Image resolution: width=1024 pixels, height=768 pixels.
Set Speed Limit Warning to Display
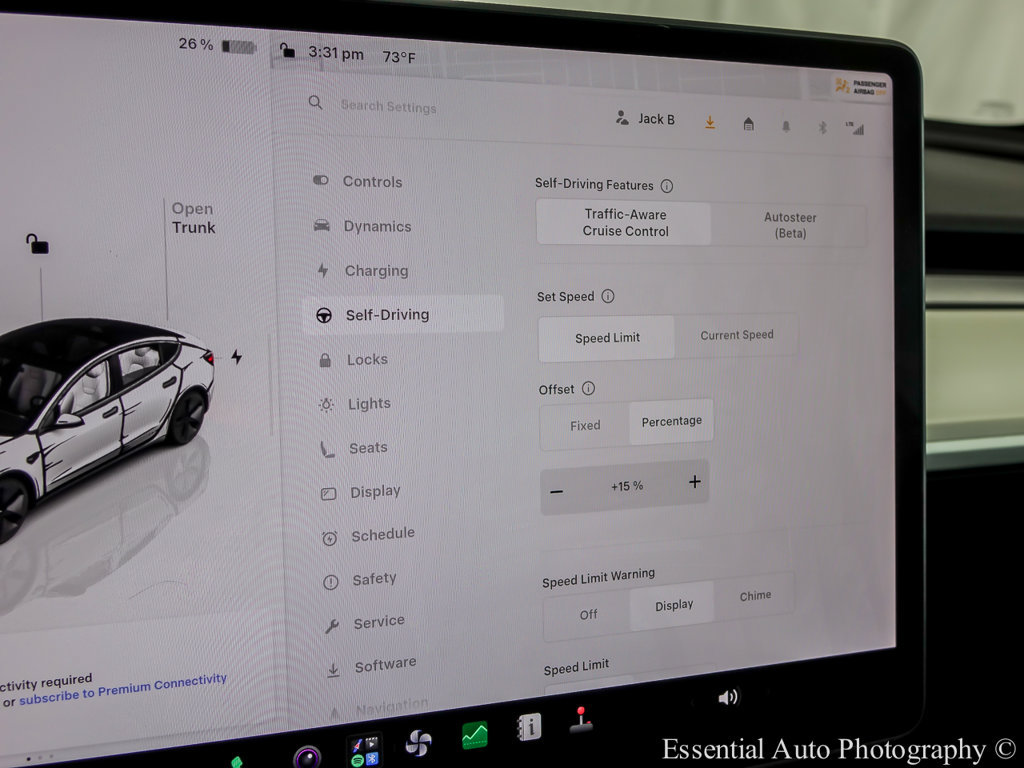pyautogui.click(x=673, y=605)
